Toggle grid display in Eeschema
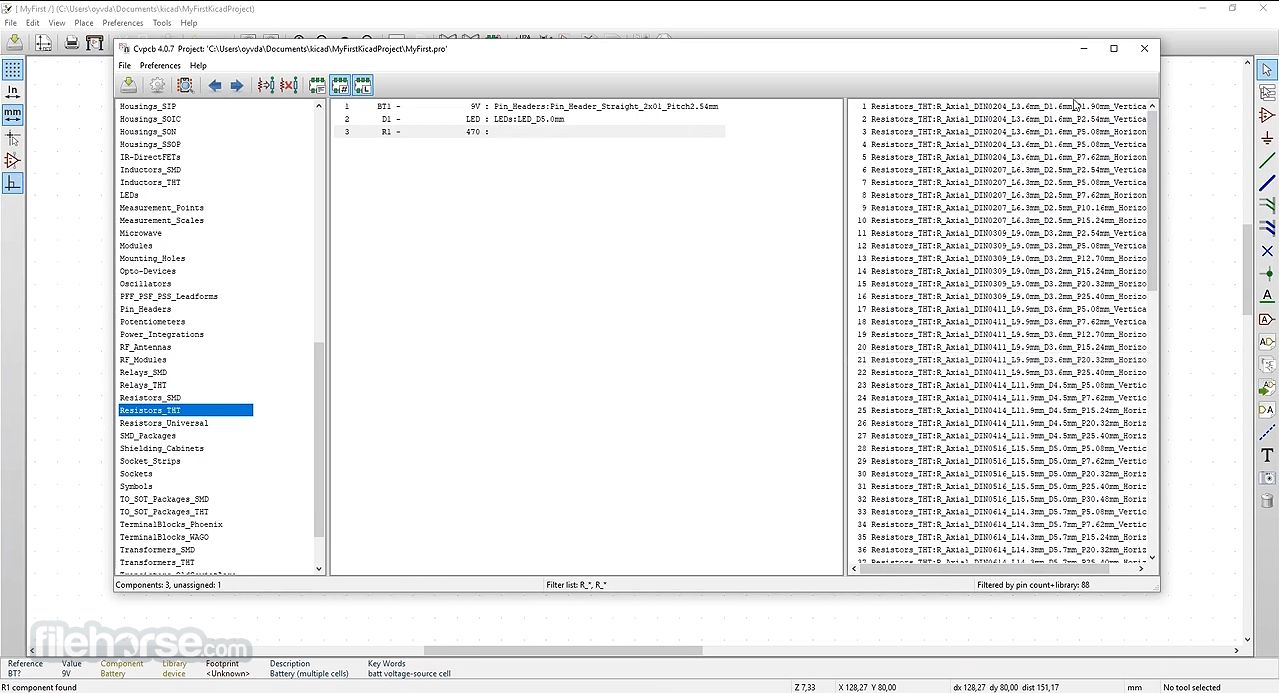The width and height of the screenshot is (1279, 693). coord(12,70)
